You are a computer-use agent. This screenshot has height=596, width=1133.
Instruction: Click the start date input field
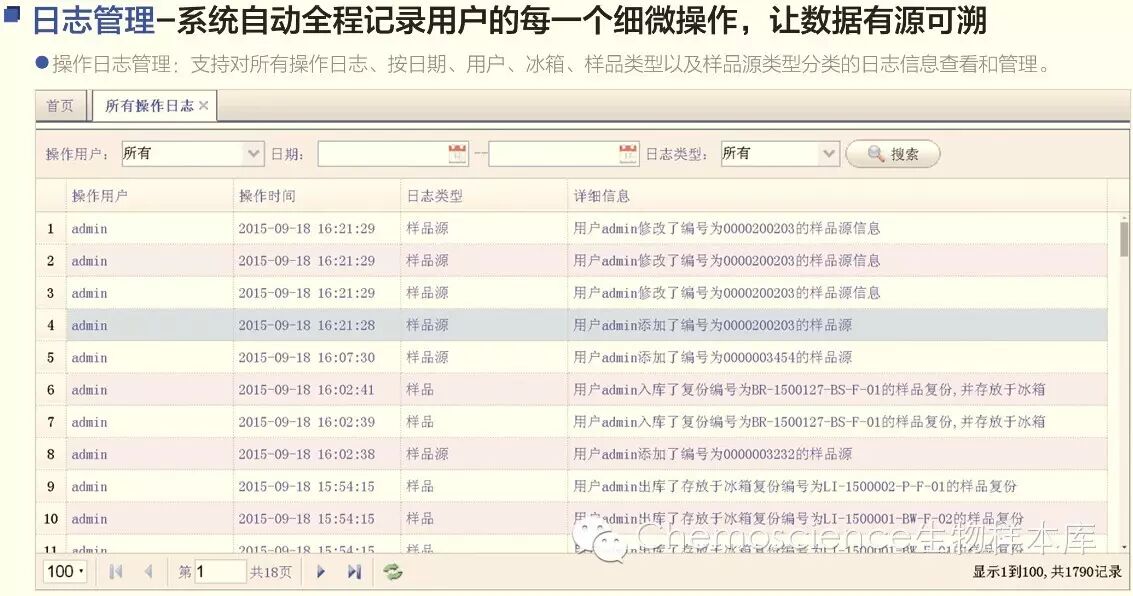(x=383, y=153)
